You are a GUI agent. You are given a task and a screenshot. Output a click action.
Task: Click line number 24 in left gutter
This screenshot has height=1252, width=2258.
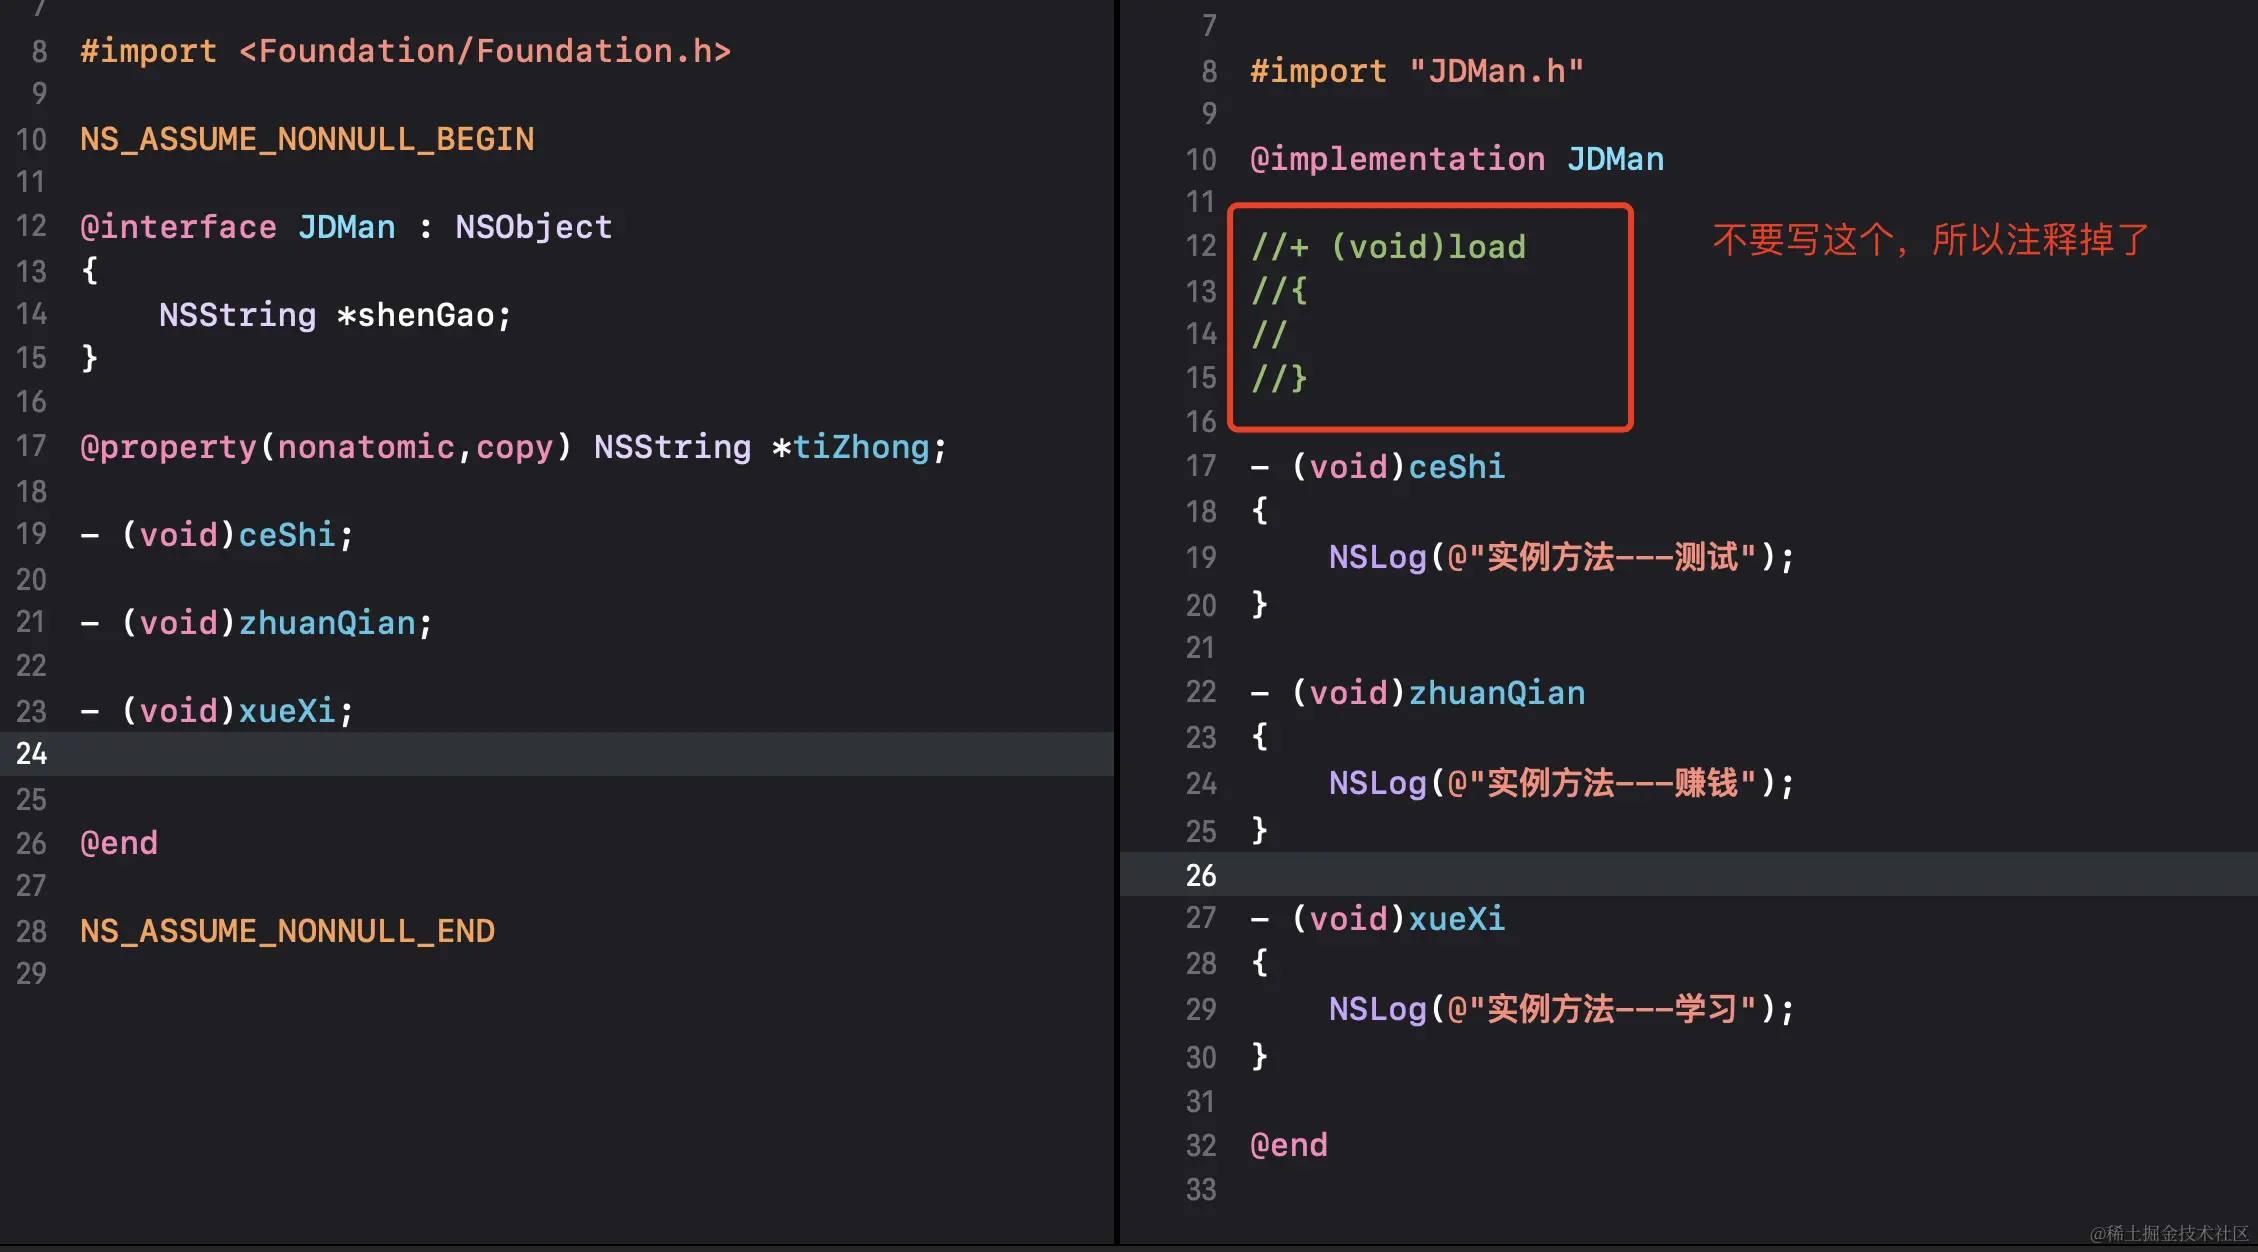coord(31,754)
